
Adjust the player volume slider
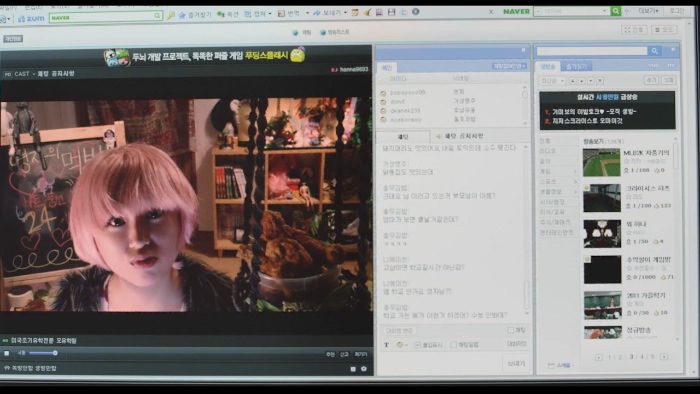43,353
